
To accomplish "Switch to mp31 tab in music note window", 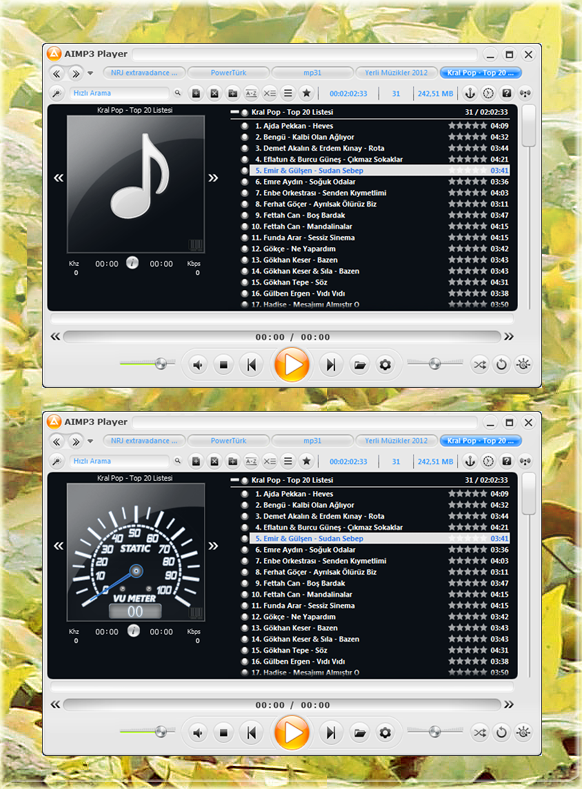I will tap(312, 73).
